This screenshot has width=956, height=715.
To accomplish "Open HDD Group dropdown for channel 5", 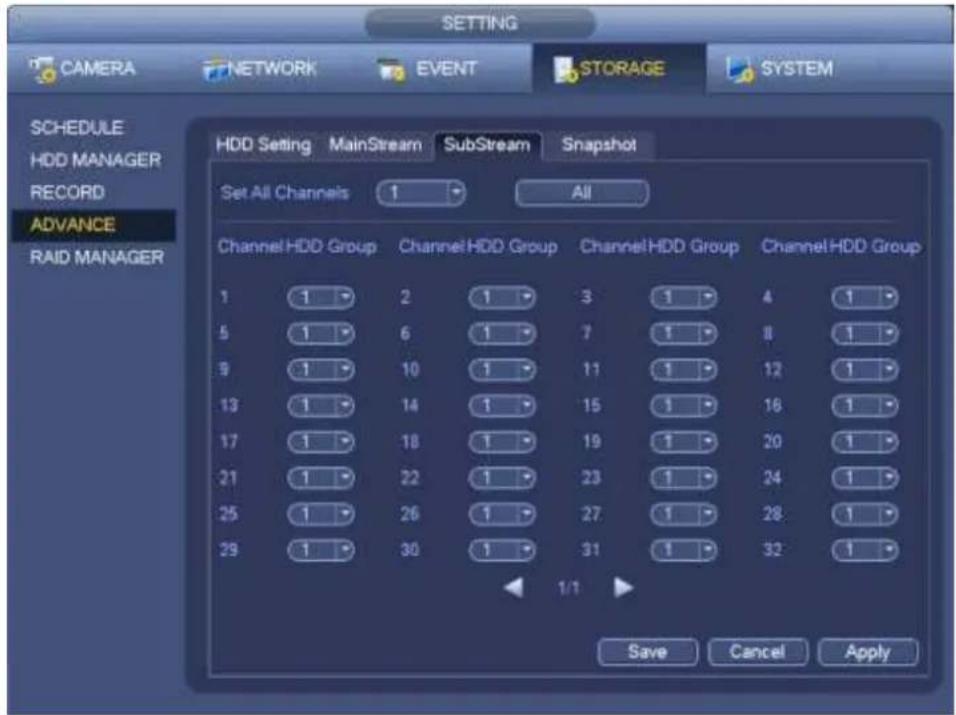I will click(x=321, y=333).
